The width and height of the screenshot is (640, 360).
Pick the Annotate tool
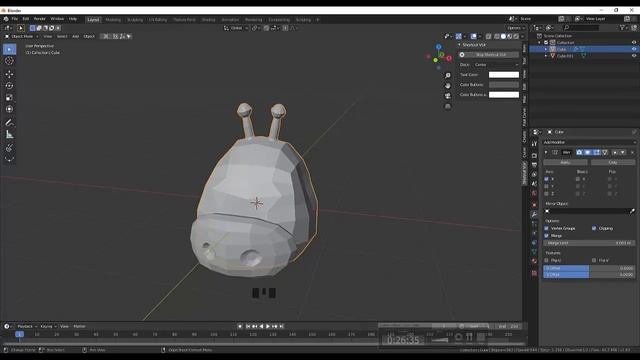(9, 122)
